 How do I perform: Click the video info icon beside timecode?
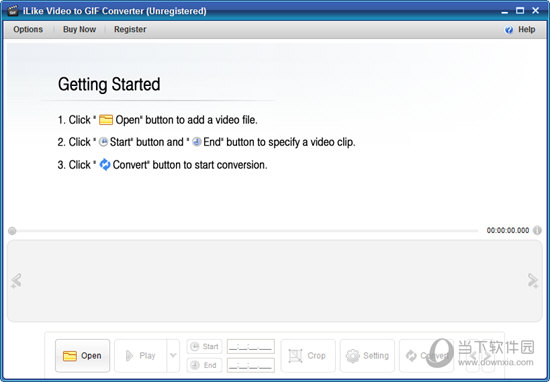coord(537,230)
